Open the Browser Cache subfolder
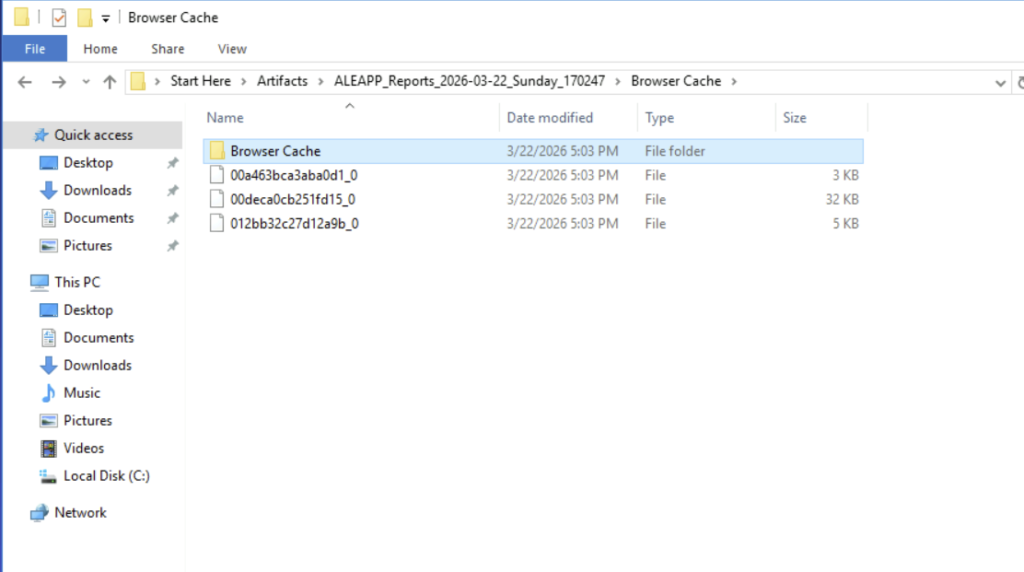The width and height of the screenshot is (1024, 572). pos(275,151)
